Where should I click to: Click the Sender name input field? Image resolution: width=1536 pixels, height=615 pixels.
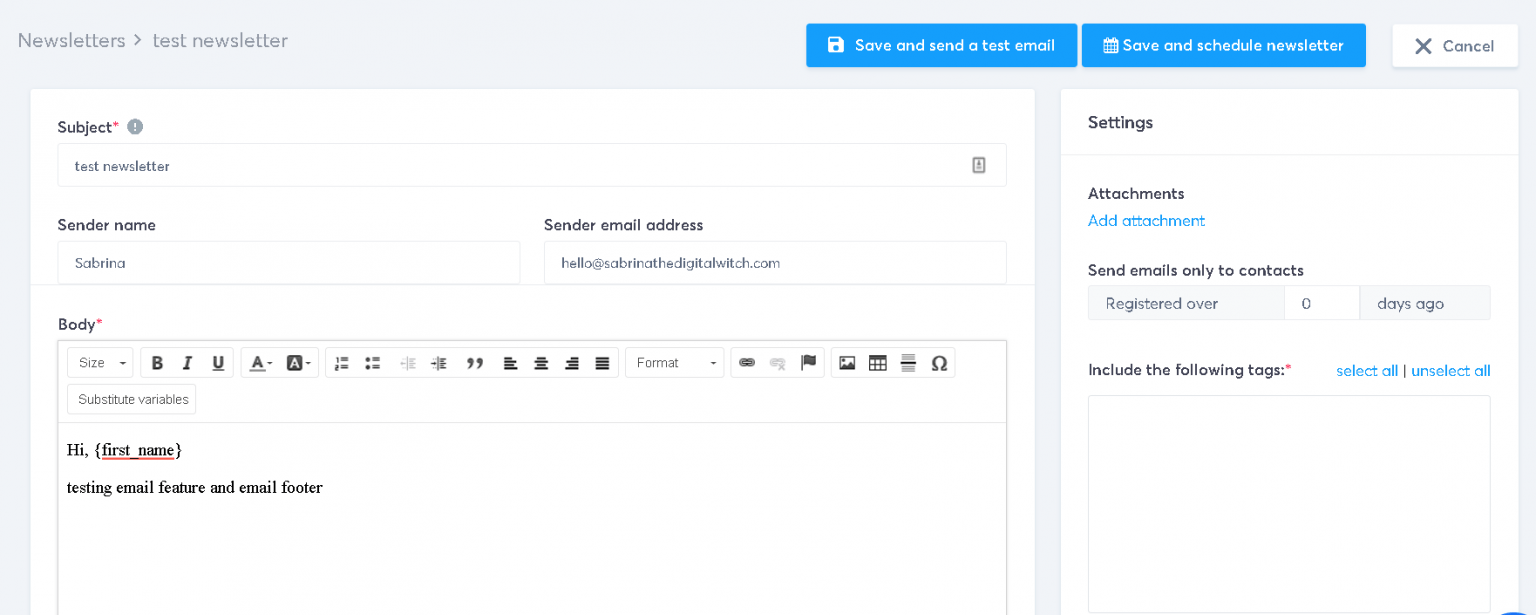point(288,262)
